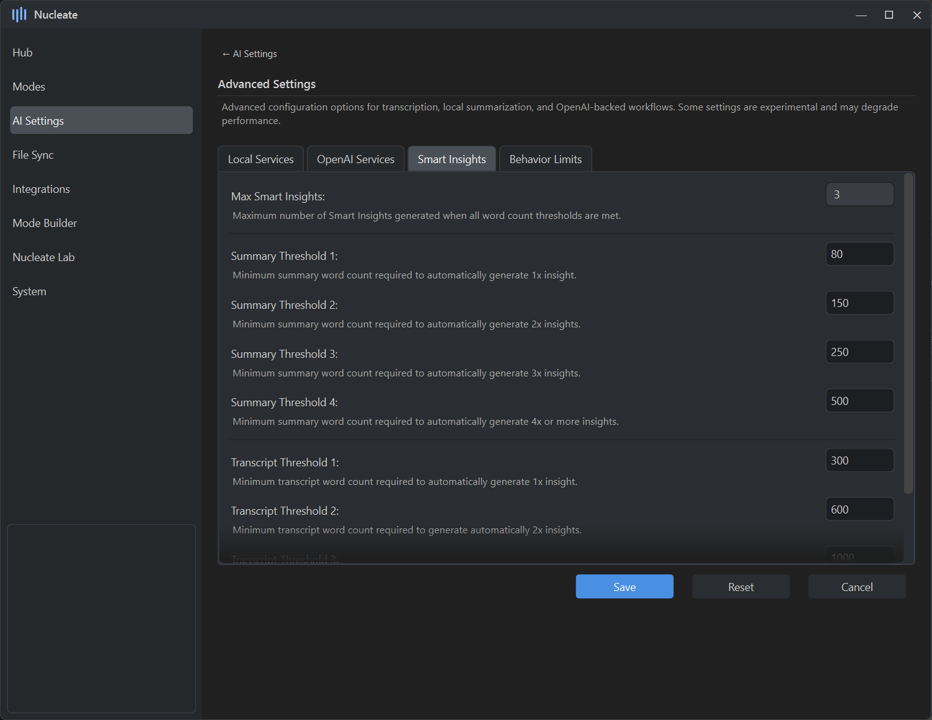Open System settings in sidebar
Image resolution: width=932 pixels, height=720 pixels.
[30, 291]
